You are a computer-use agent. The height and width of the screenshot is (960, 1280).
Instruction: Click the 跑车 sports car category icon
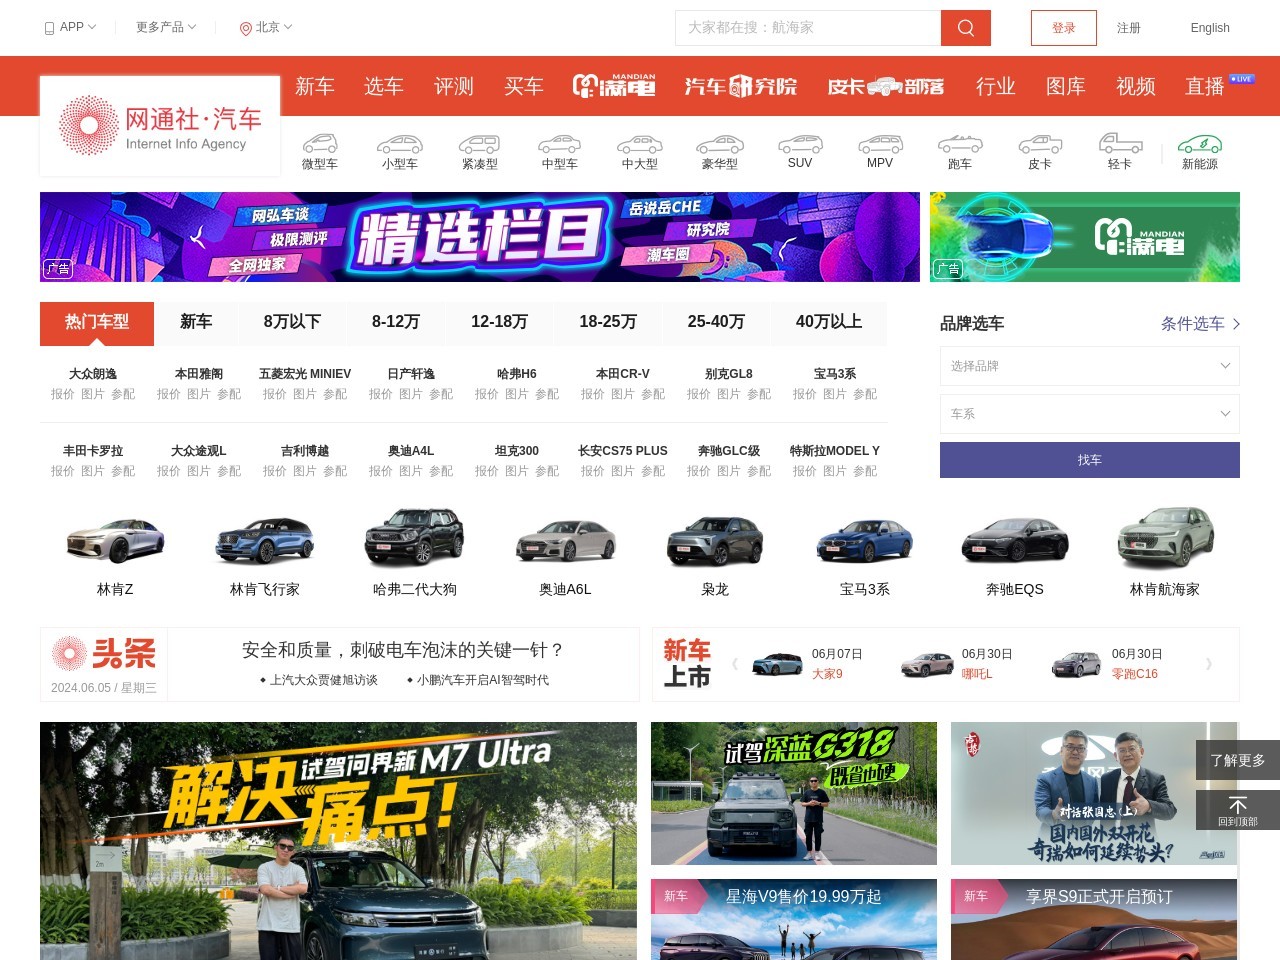(x=959, y=145)
